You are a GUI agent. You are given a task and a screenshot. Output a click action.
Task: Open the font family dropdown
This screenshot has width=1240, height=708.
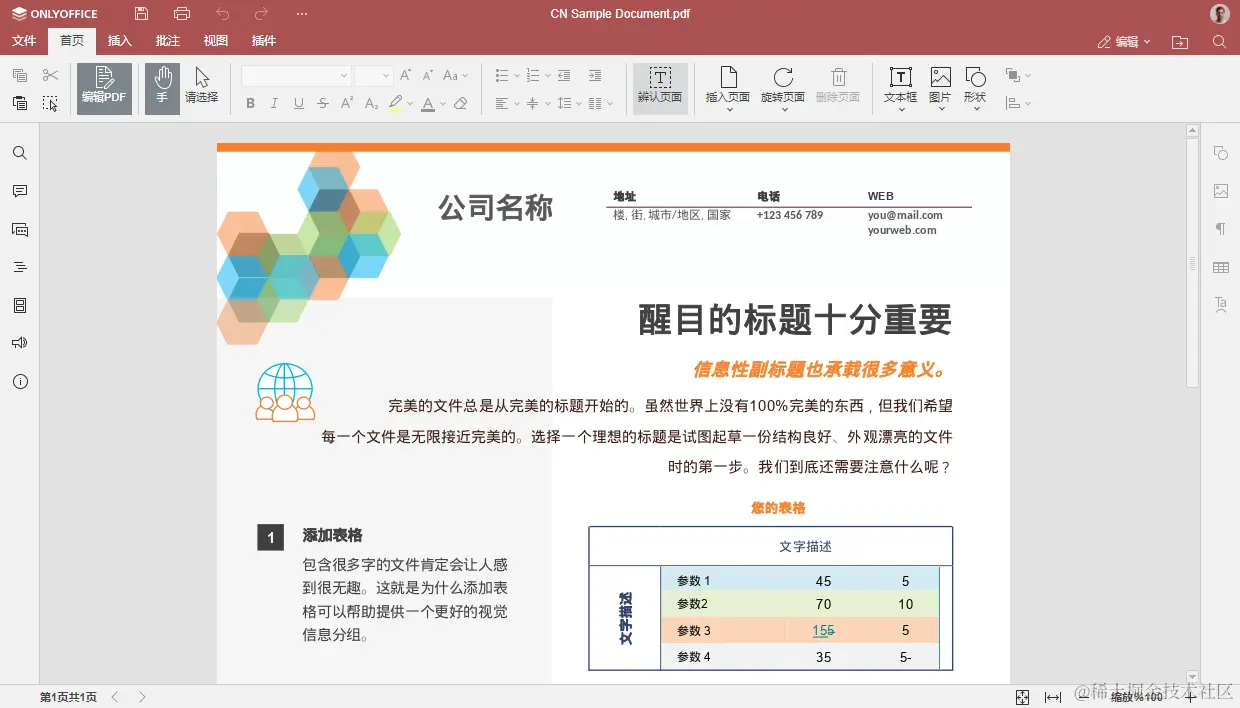[294, 75]
